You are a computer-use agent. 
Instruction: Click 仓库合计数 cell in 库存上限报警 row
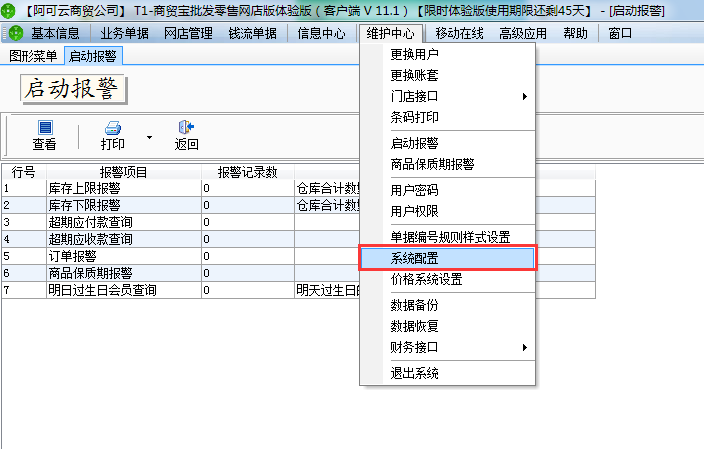(327, 188)
